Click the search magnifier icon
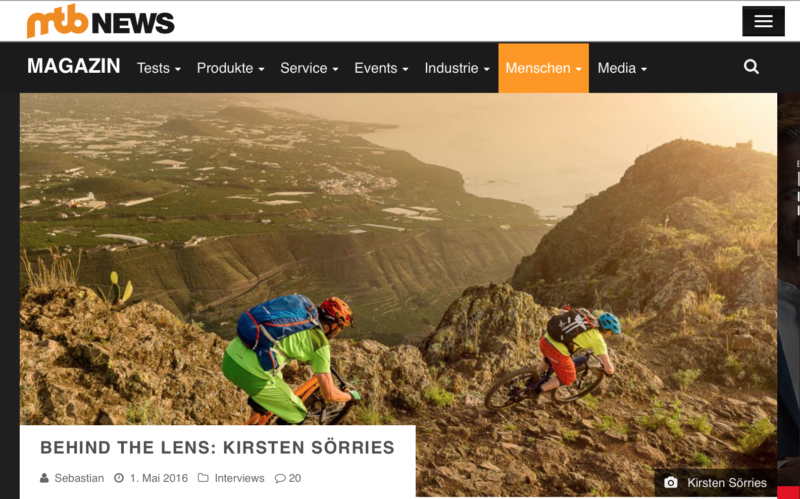 751,67
